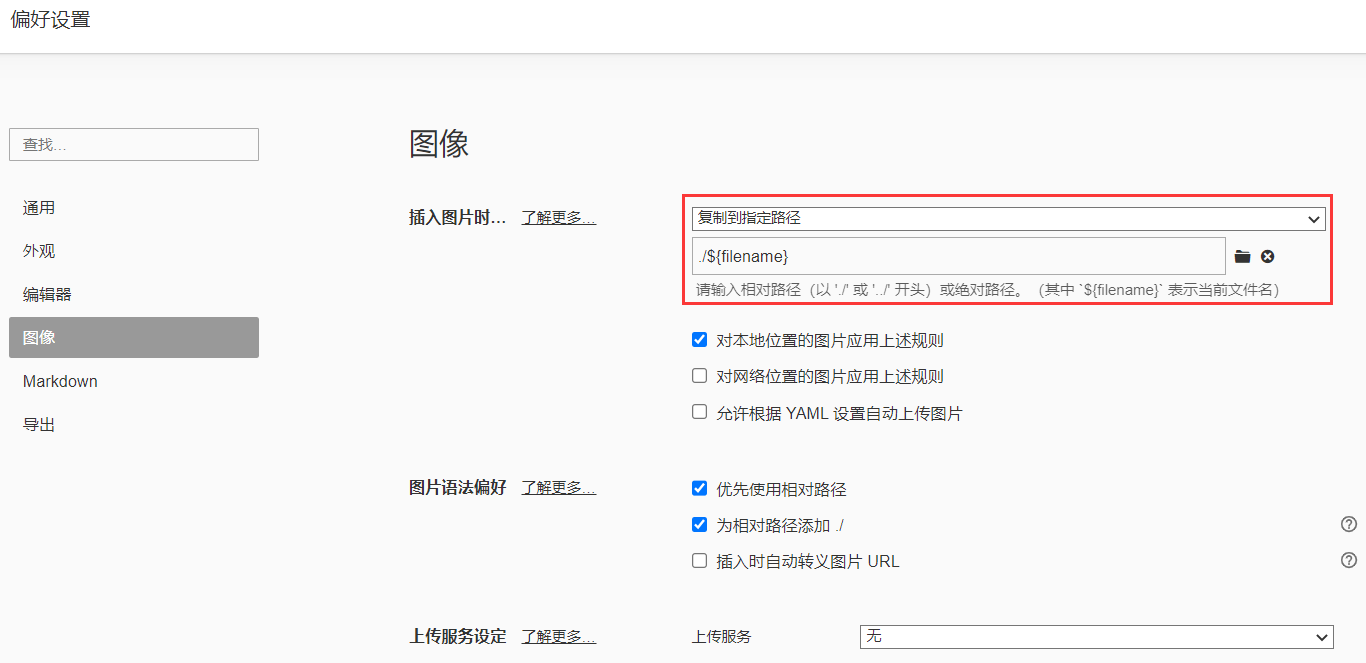Enable 插入时自动转义图片 URL checkbox
Screen dimensions: 1366x663
700,561
